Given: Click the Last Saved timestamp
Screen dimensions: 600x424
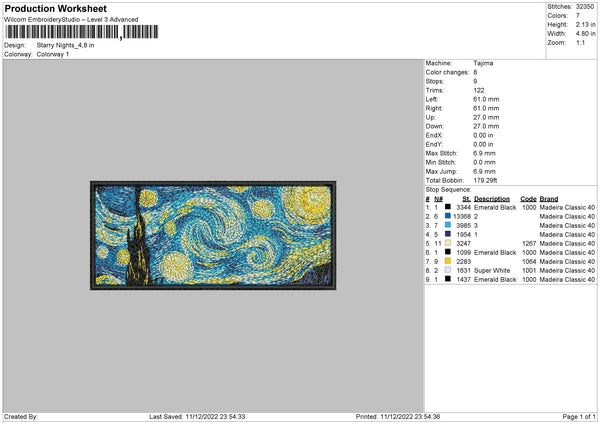Looking at the screenshot, I should (197, 417).
